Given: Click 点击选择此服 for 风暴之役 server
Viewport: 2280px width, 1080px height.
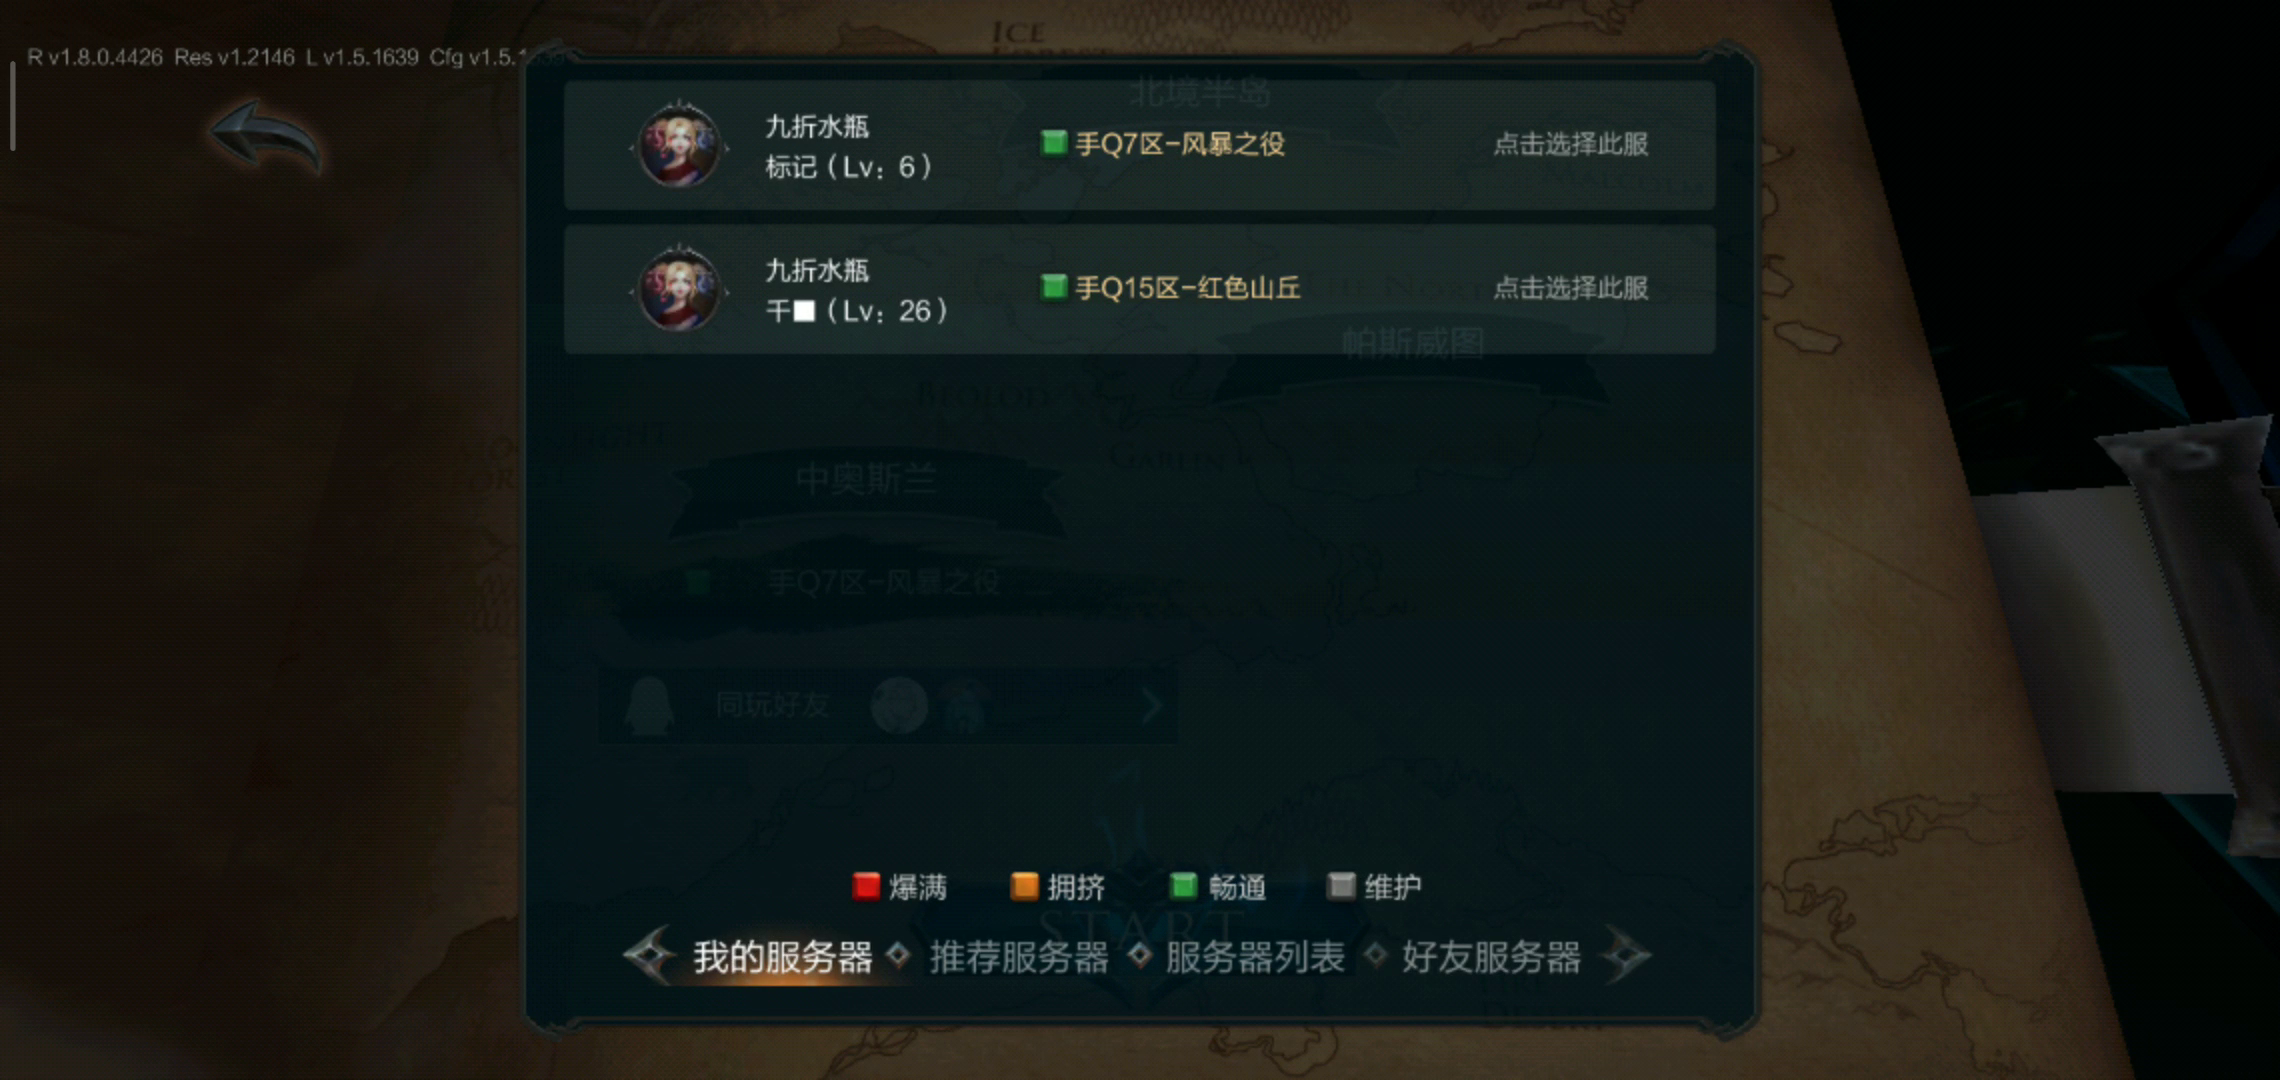Looking at the screenshot, I should pyautogui.click(x=1570, y=144).
